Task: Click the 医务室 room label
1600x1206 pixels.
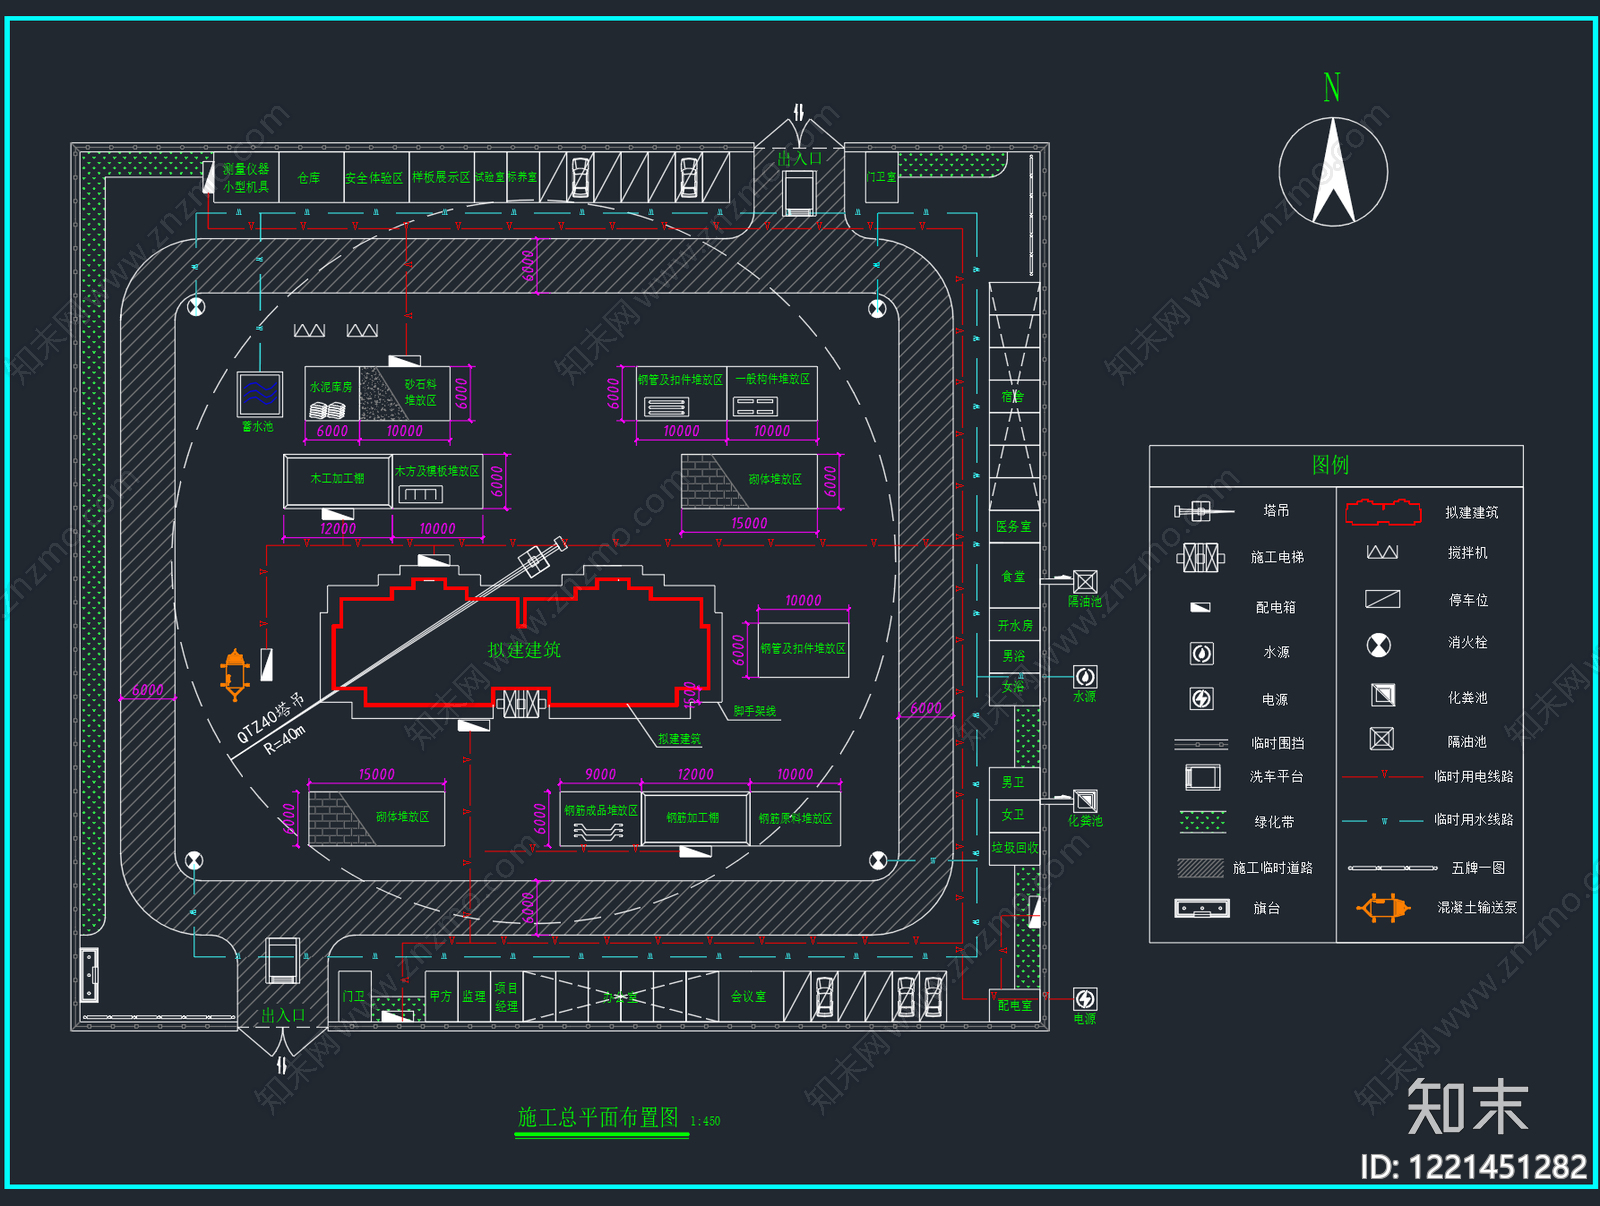Action: click(x=1013, y=526)
